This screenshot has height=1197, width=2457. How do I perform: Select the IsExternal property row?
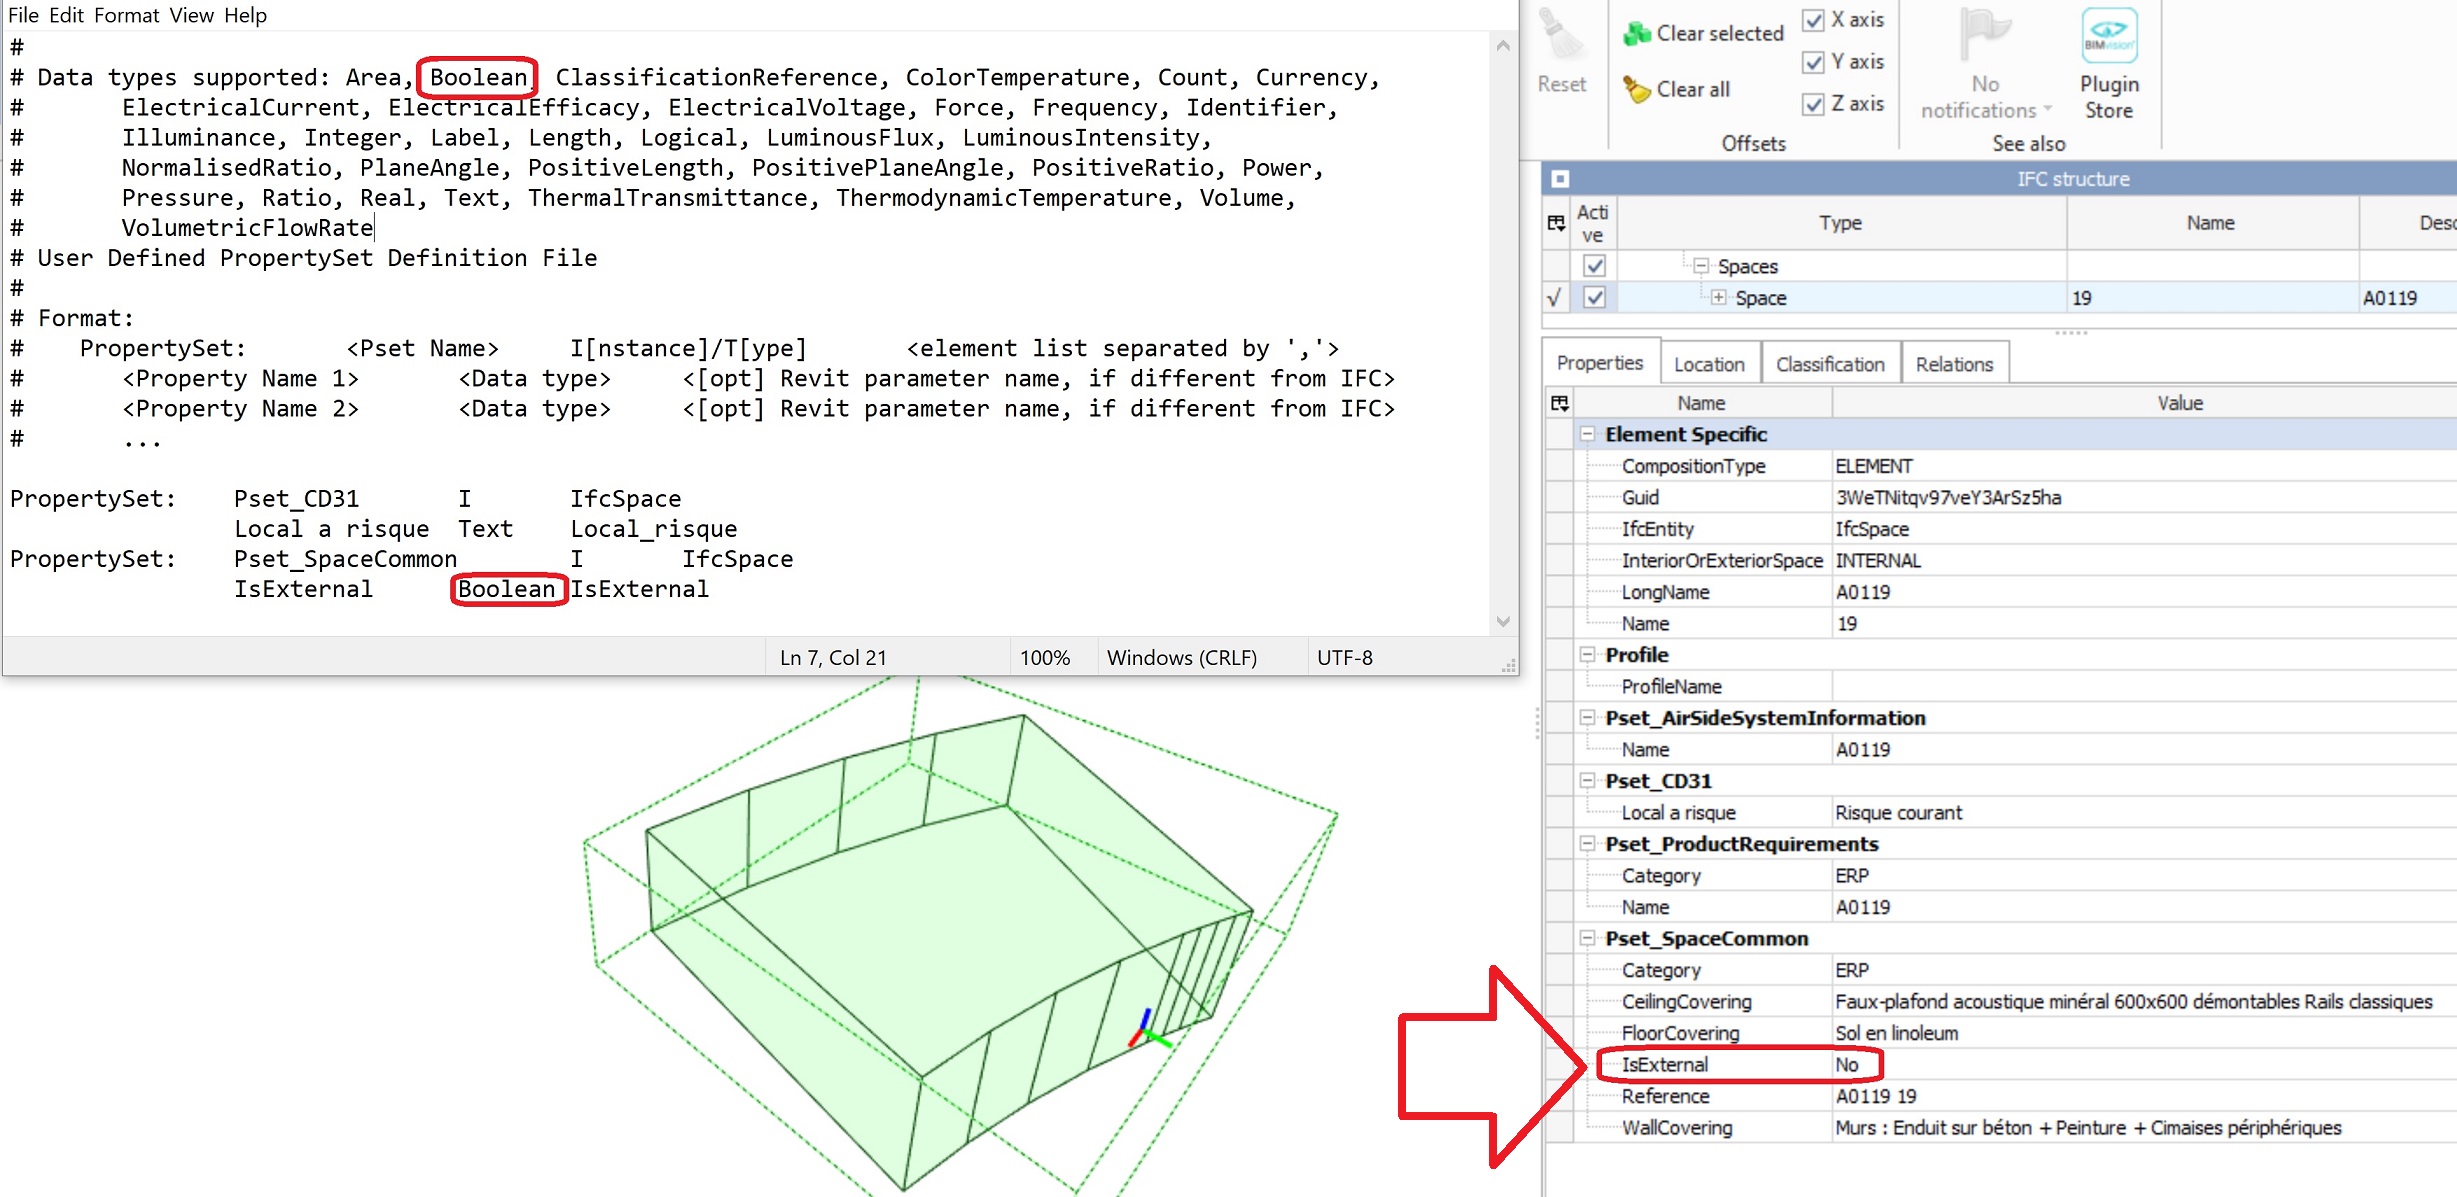[1665, 1065]
